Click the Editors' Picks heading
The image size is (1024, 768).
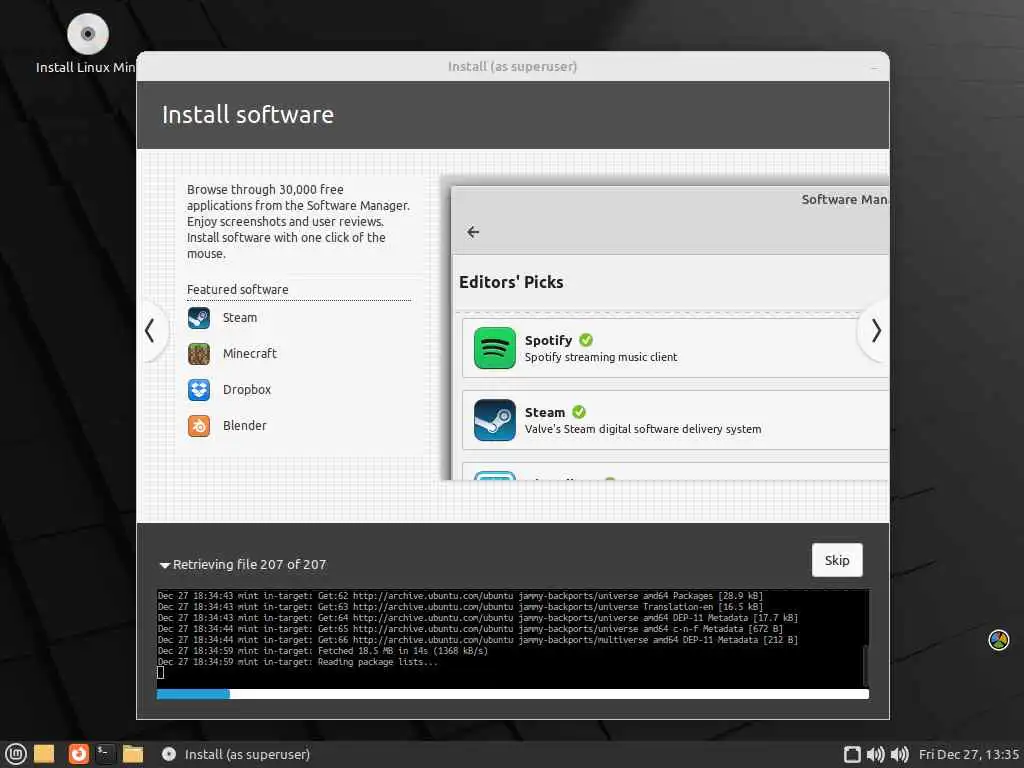(x=511, y=282)
